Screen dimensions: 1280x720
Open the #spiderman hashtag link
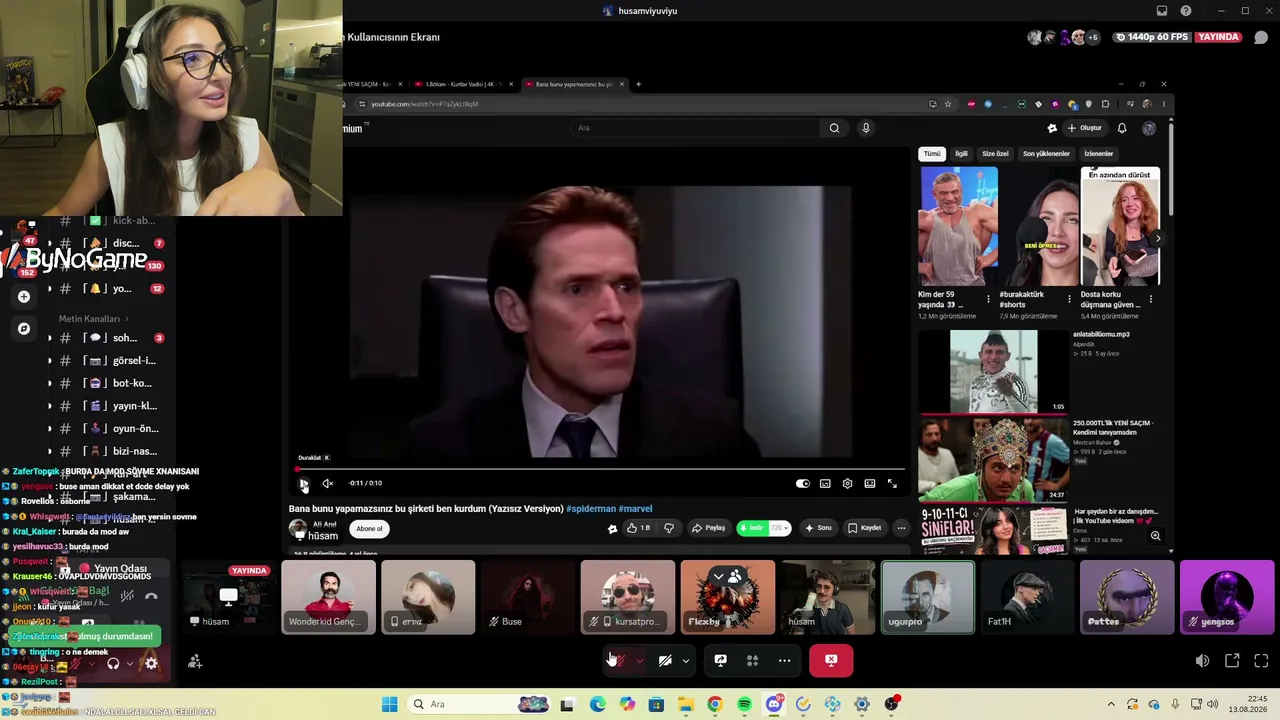[x=590, y=509]
